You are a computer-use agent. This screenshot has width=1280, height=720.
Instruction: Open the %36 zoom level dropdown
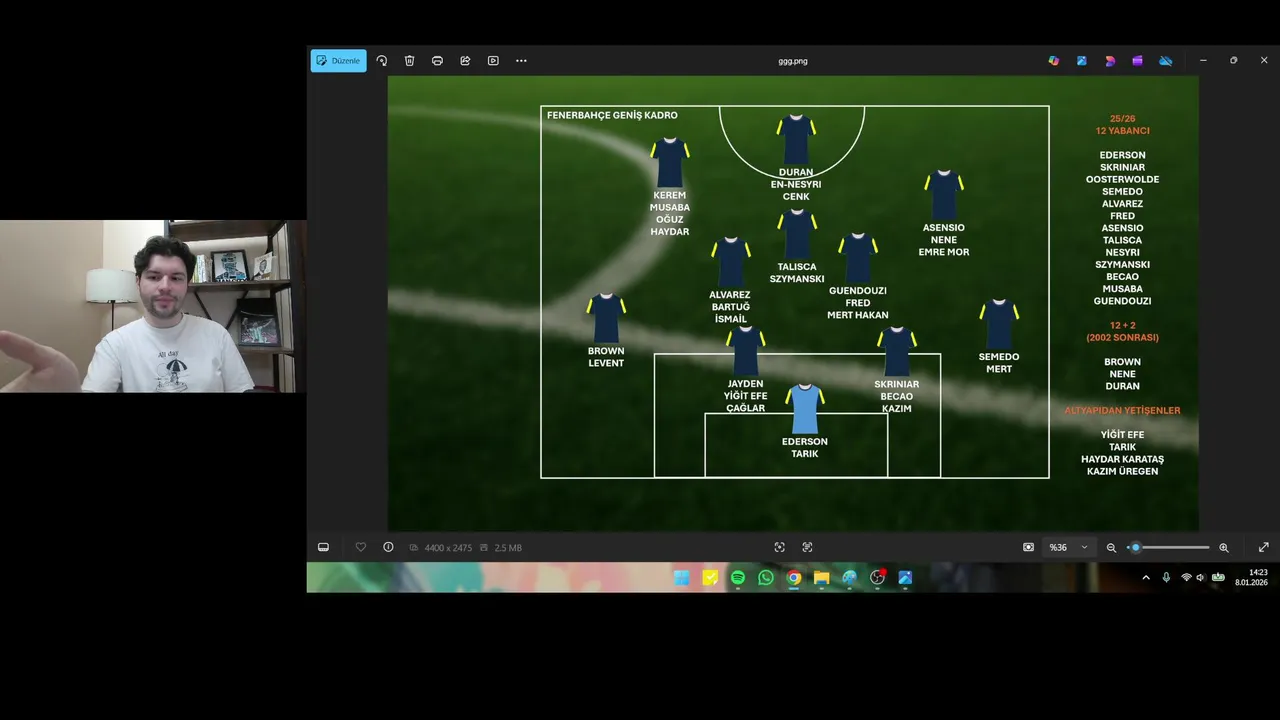(1068, 547)
